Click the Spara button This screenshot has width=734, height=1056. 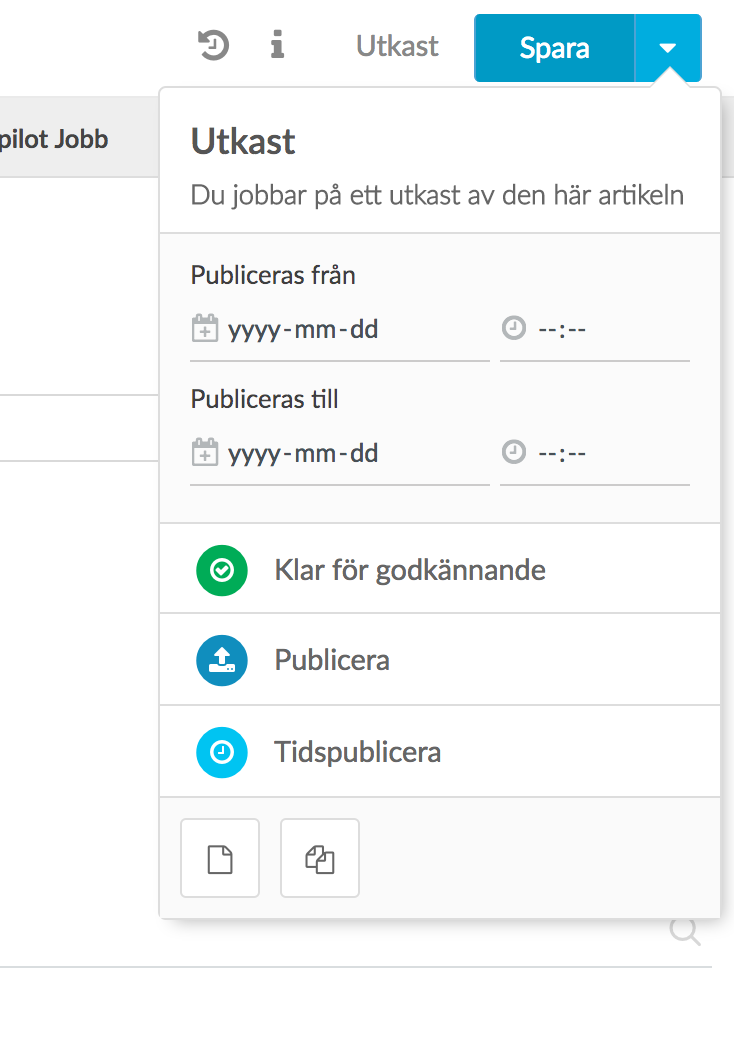click(x=553, y=47)
